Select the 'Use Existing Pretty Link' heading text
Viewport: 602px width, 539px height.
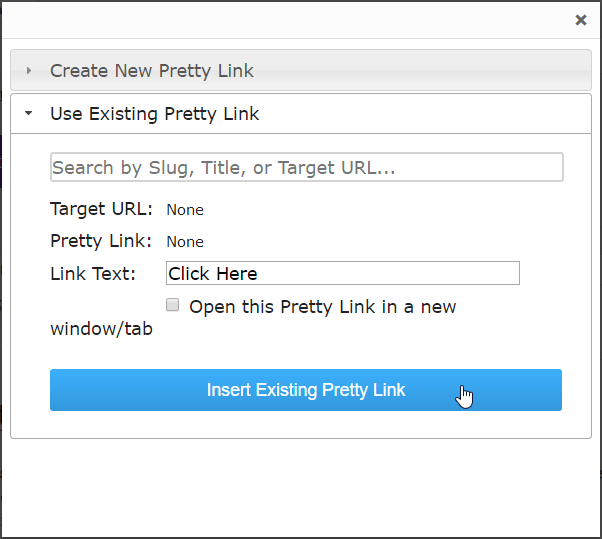pos(154,114)
